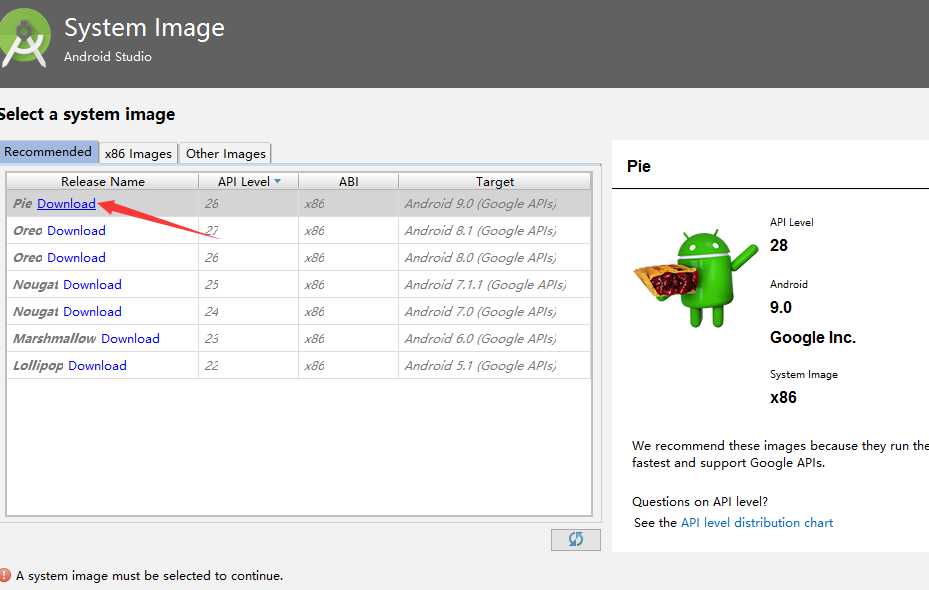The image size is (929, 590).
Task: Download the Lollipop system image
Action: click(98, 365)
